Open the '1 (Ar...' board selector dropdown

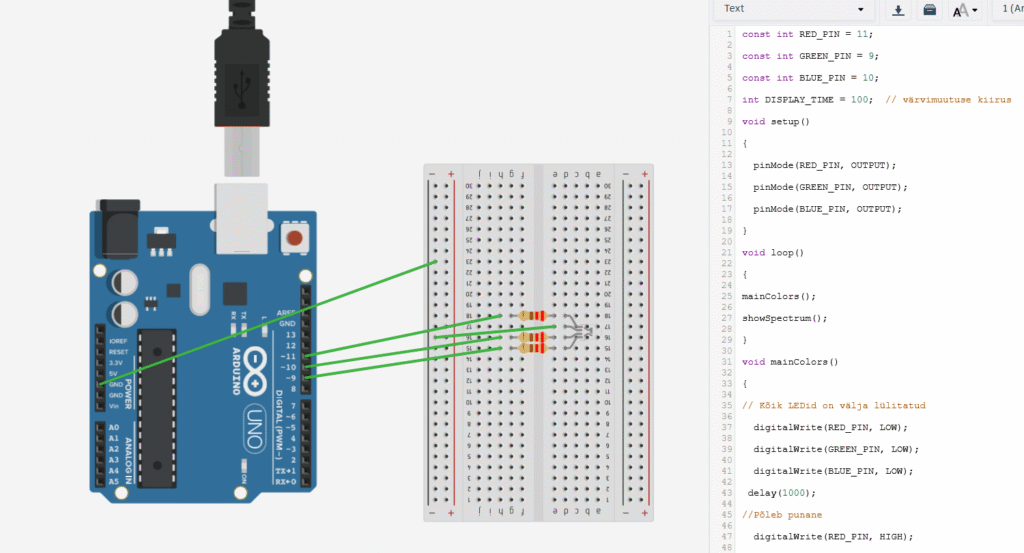(x=1010, y=9)
